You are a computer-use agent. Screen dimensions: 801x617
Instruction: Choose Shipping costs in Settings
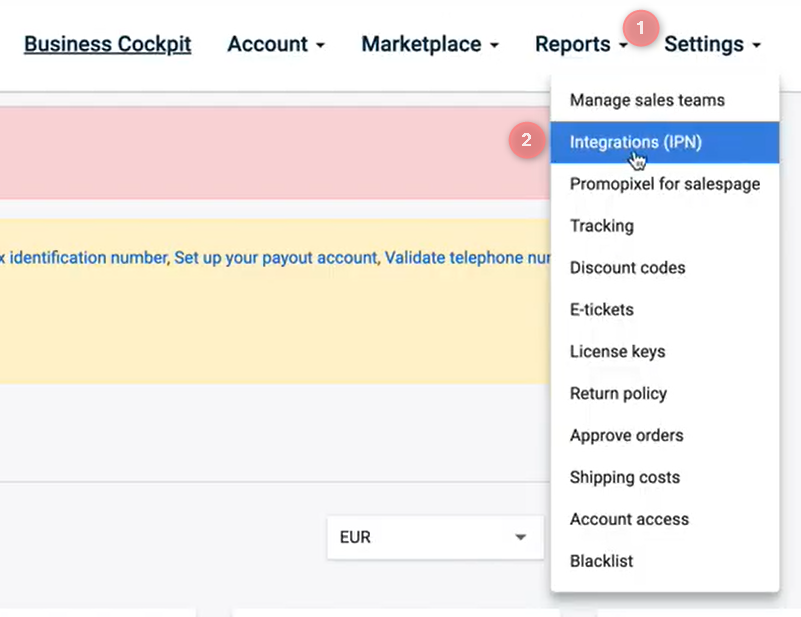coord(624,478)
